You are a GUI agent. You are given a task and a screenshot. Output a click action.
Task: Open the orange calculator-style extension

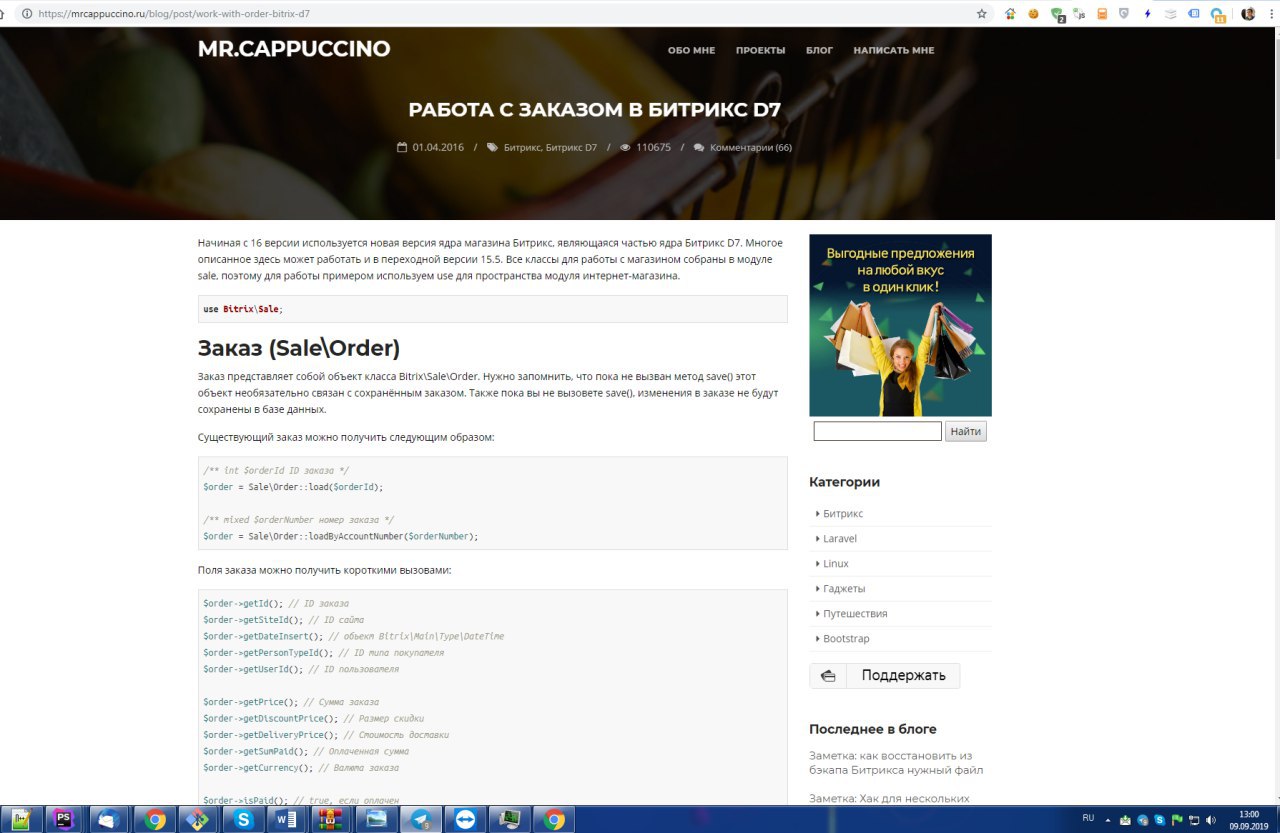pos(1102,14)
